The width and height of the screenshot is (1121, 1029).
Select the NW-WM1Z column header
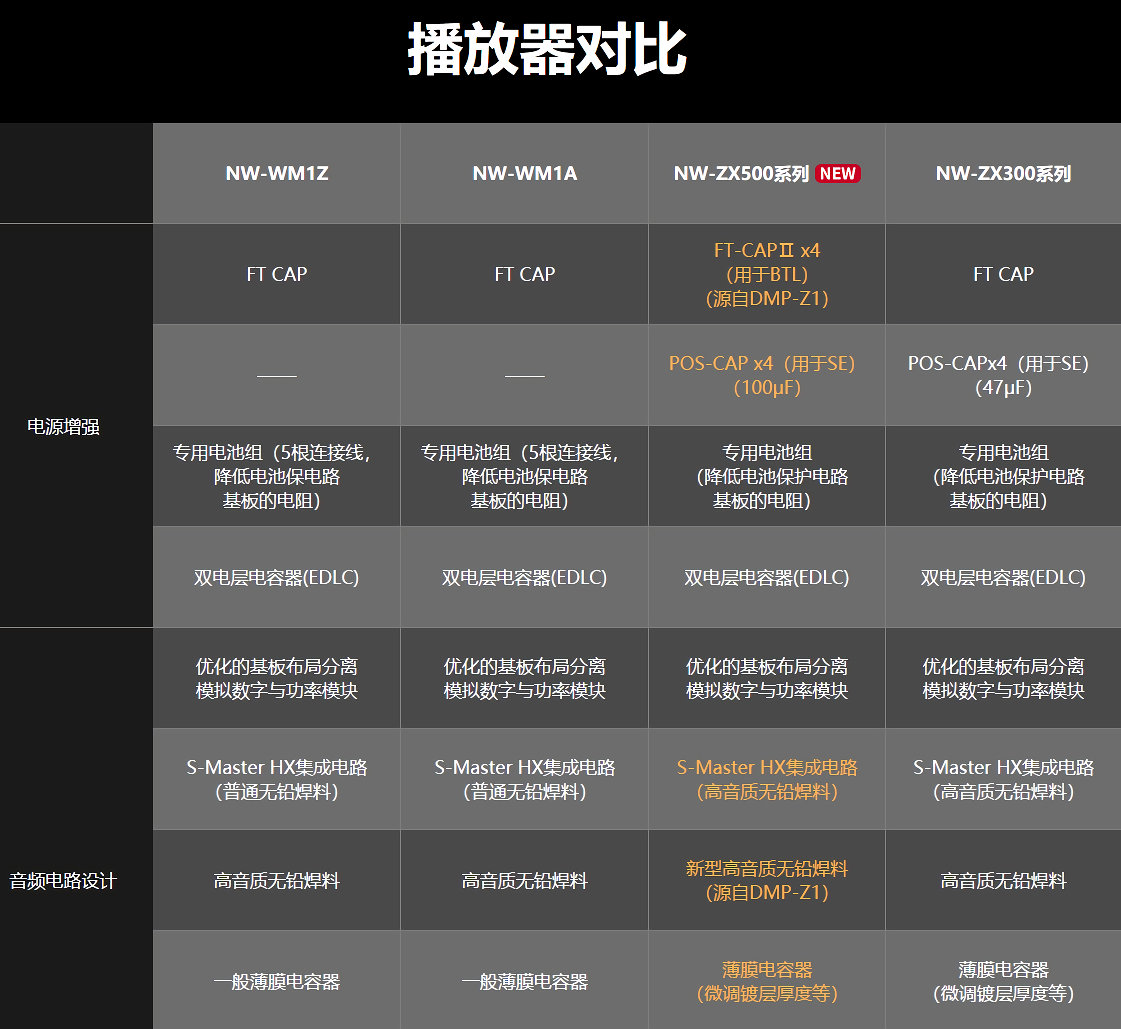point(275,173)
